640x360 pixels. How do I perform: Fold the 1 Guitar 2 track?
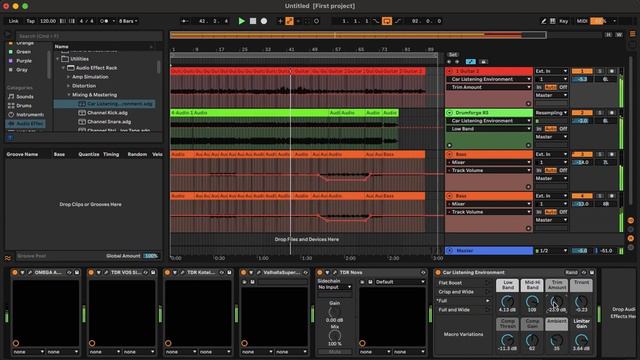pyautogui.click(x=450, y=71)
